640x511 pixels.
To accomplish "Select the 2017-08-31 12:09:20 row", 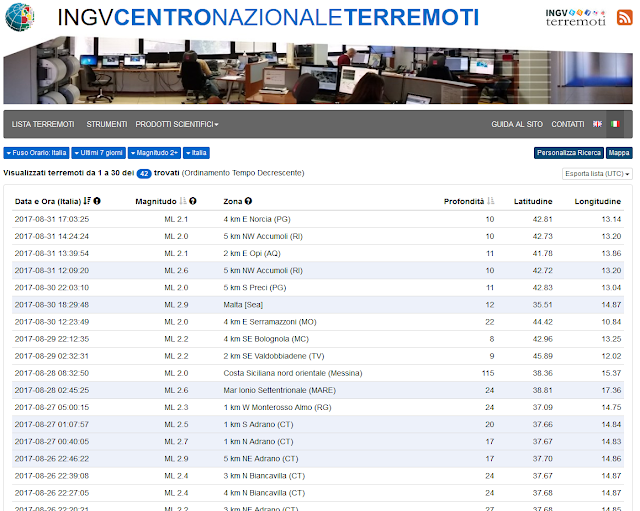I will [x=318, y=271].
